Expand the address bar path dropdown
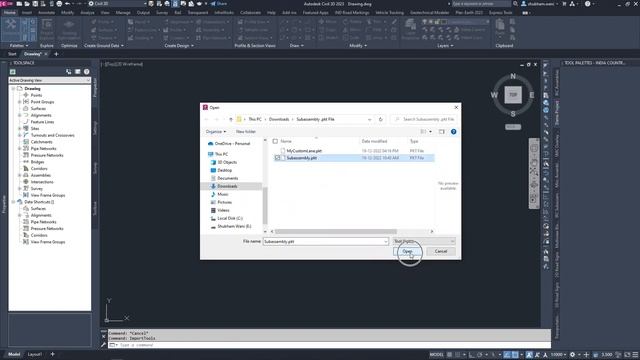Image resolution: width=640 pixels, height=360 pixels. point(369,119)
